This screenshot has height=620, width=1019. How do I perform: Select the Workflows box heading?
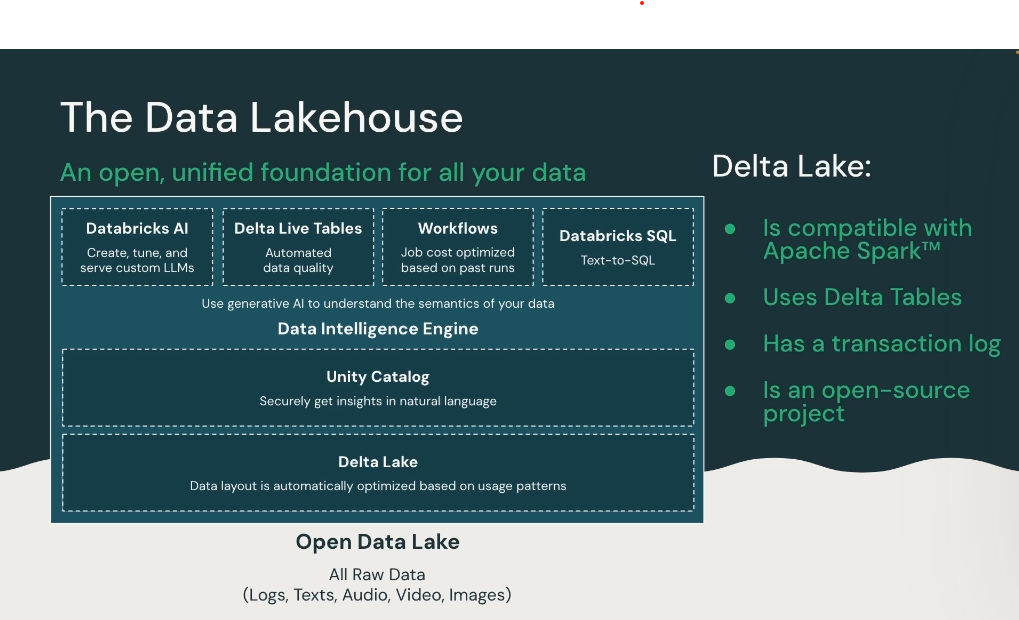[x=458, y=229]
